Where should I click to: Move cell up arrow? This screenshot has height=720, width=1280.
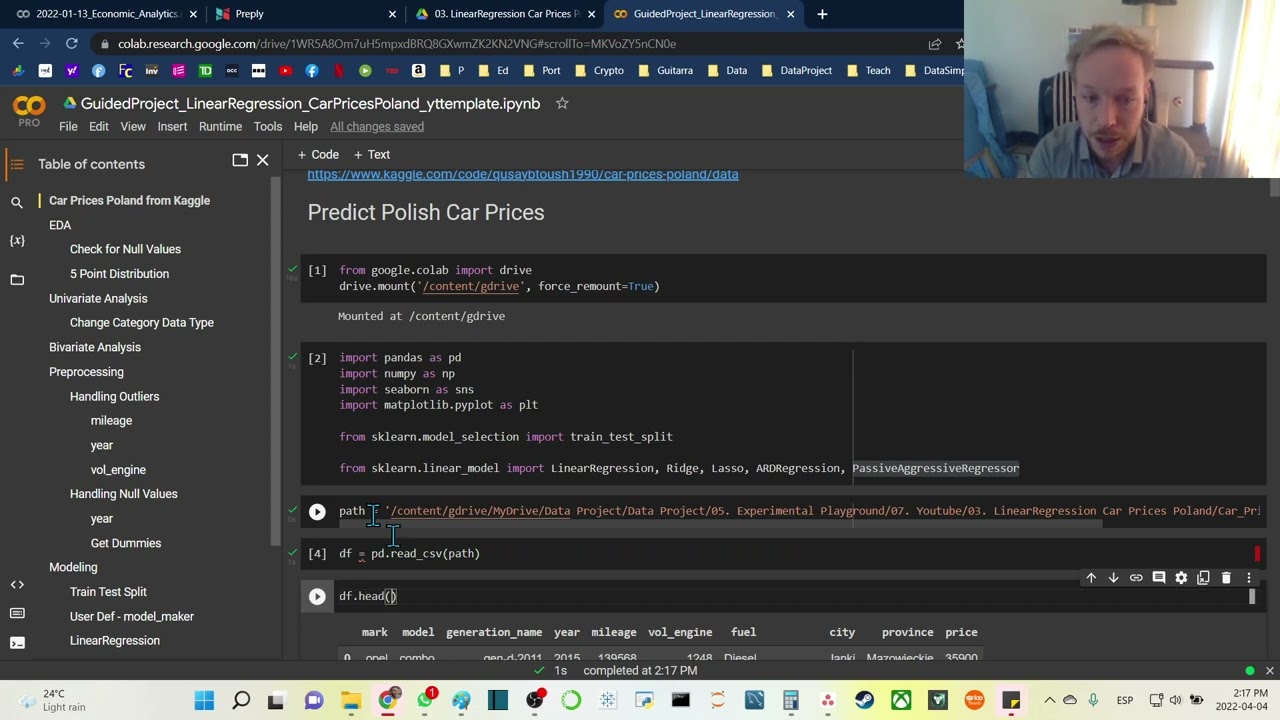pos(1091,578)
